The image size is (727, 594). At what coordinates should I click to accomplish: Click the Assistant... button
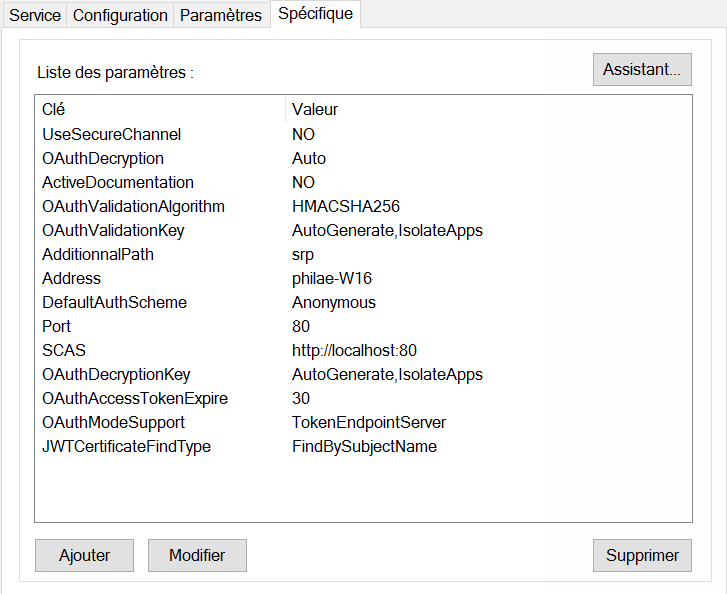pyautogui.click(x=642, y=69)
